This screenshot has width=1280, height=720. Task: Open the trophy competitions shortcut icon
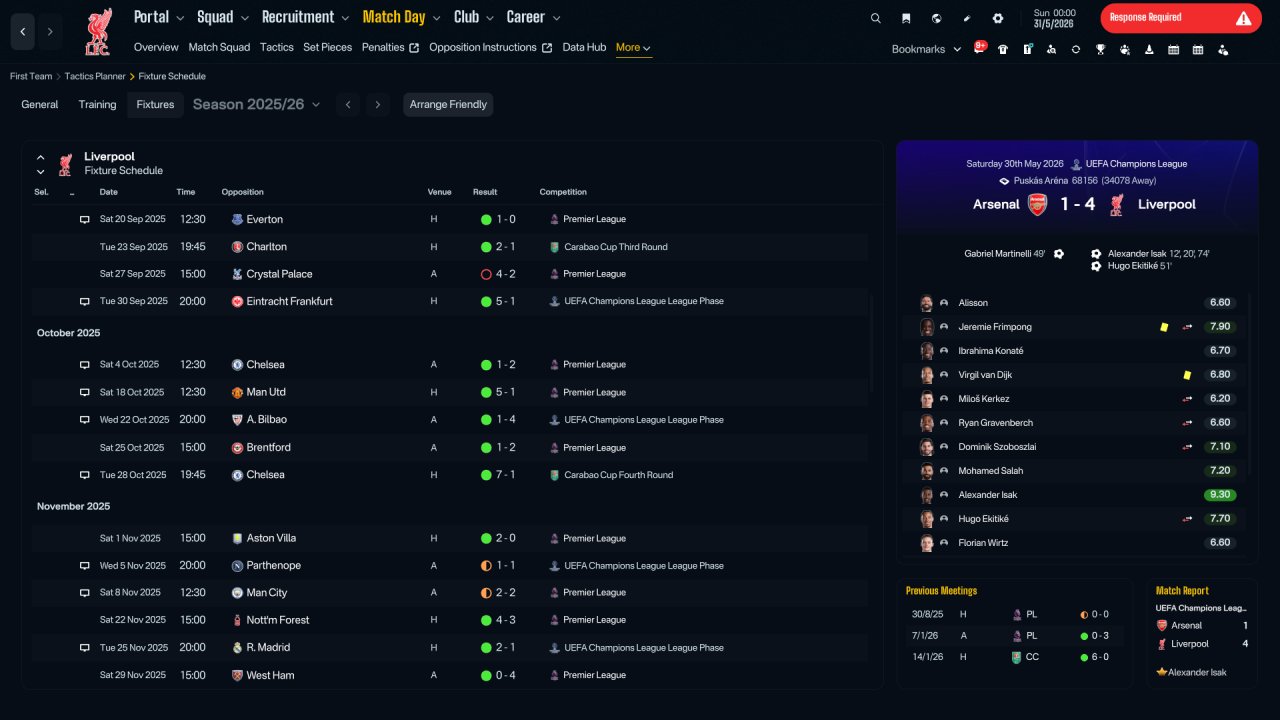click(x=1100, y=49)
